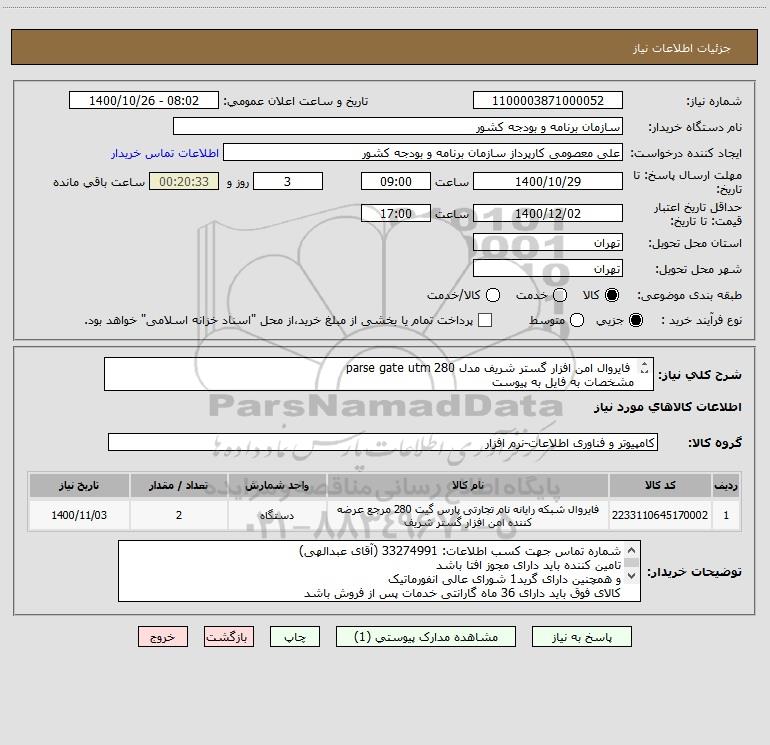Click the price validity date 1400/12/02 field
This screenshot has width=770, height=745.
pyautogui.click(x=548, y=213)
